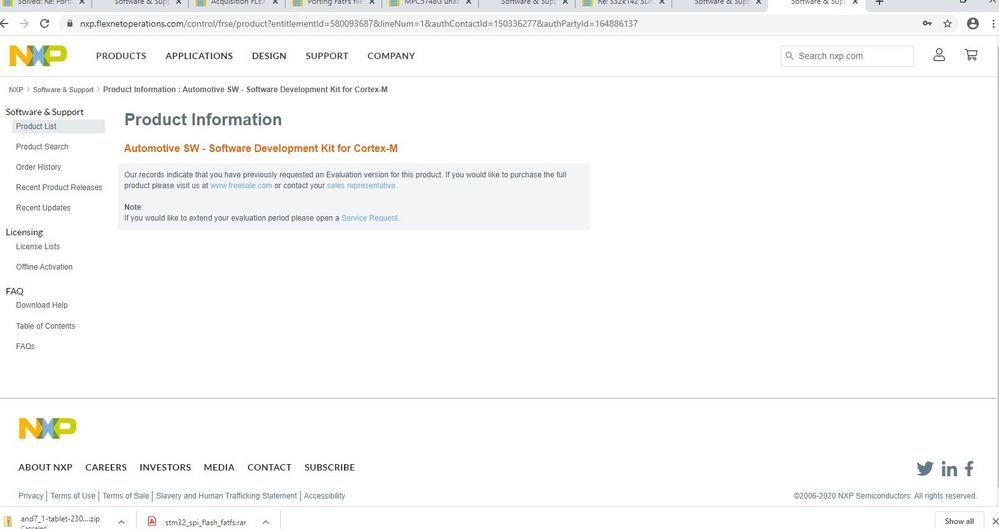Open Recent Updates in the sidebar

click(x=43, y=208)
